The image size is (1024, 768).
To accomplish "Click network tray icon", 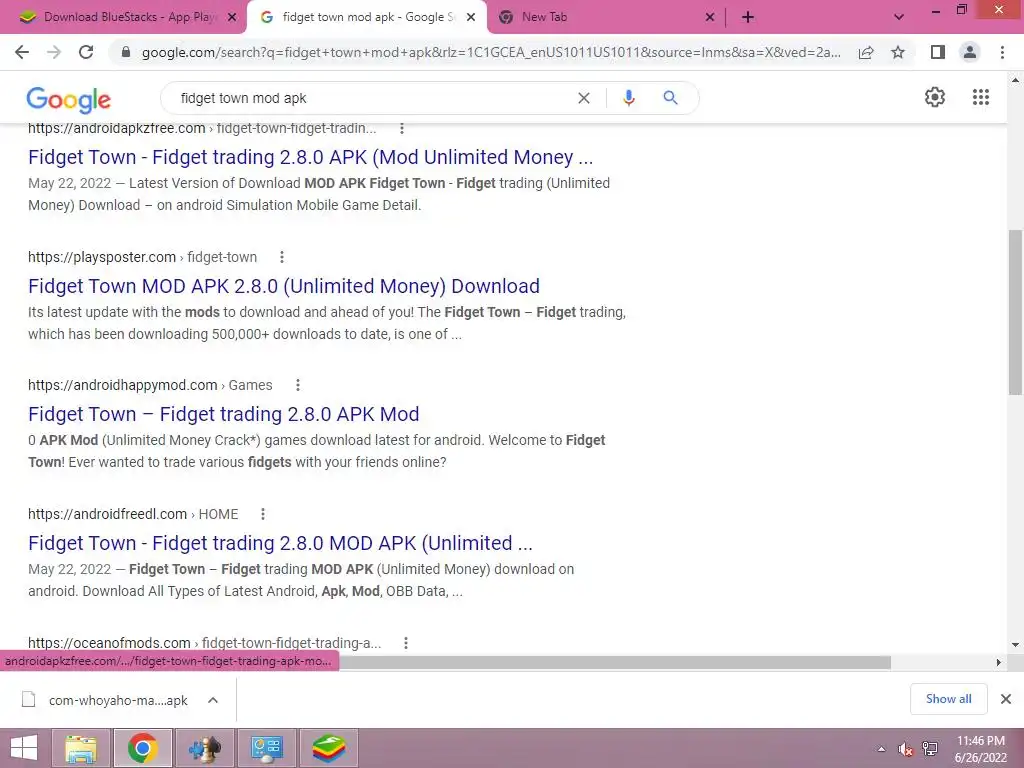I will [x=930, y=749].
